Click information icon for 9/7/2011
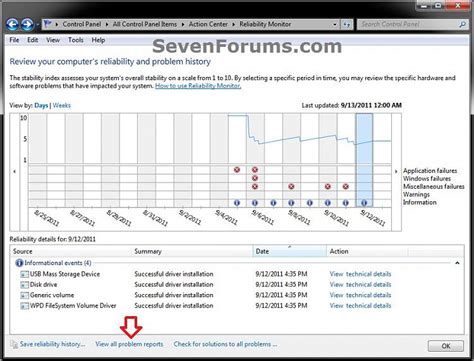This screenshot has height=361, width=474. point(273,203)
